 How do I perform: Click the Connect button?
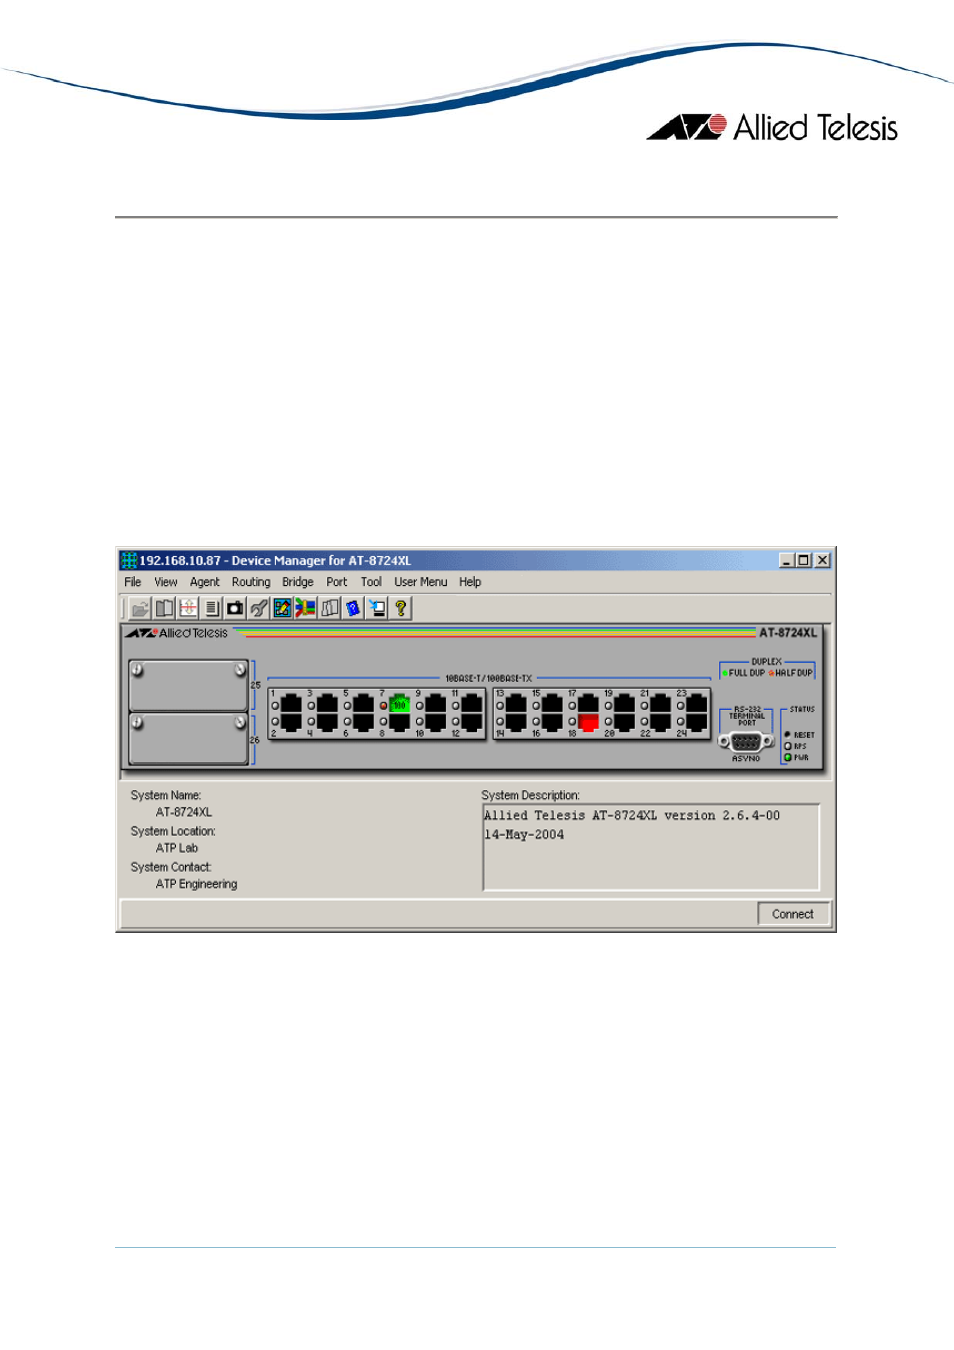pos(793,914)
